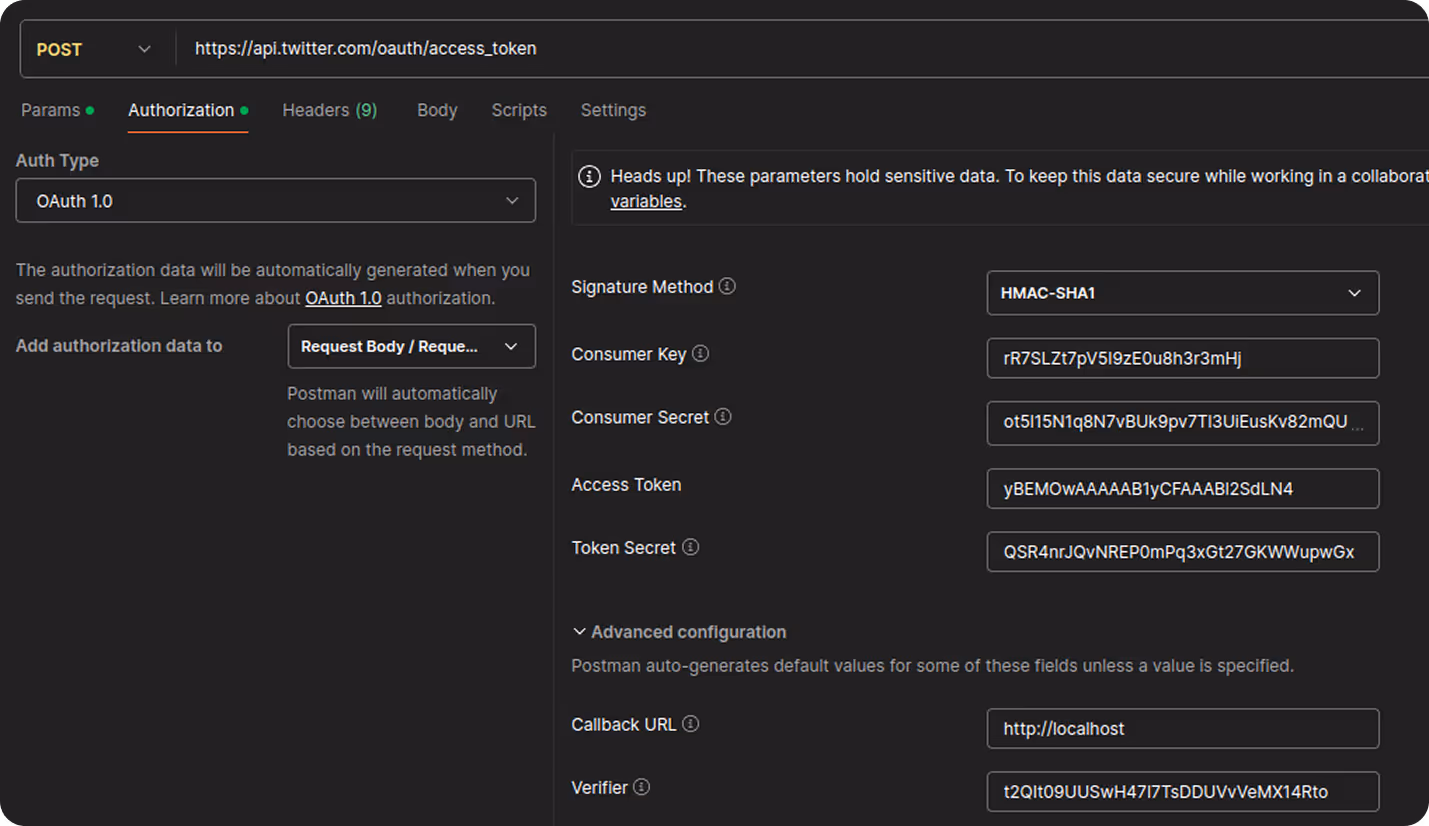Open the Add authorization data to dropdown
Image resolution: width=1429 pixels, height=826 pixels.
(411, 346)
